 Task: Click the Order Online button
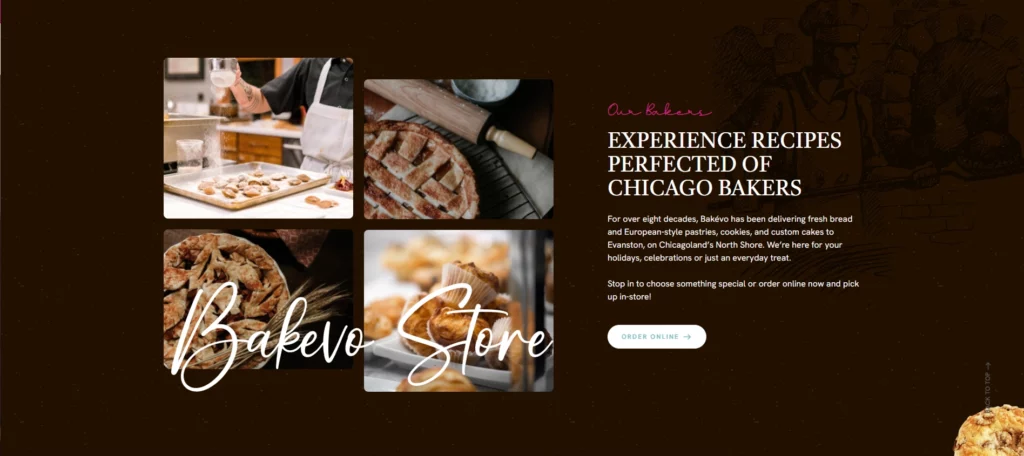point(656,336)
